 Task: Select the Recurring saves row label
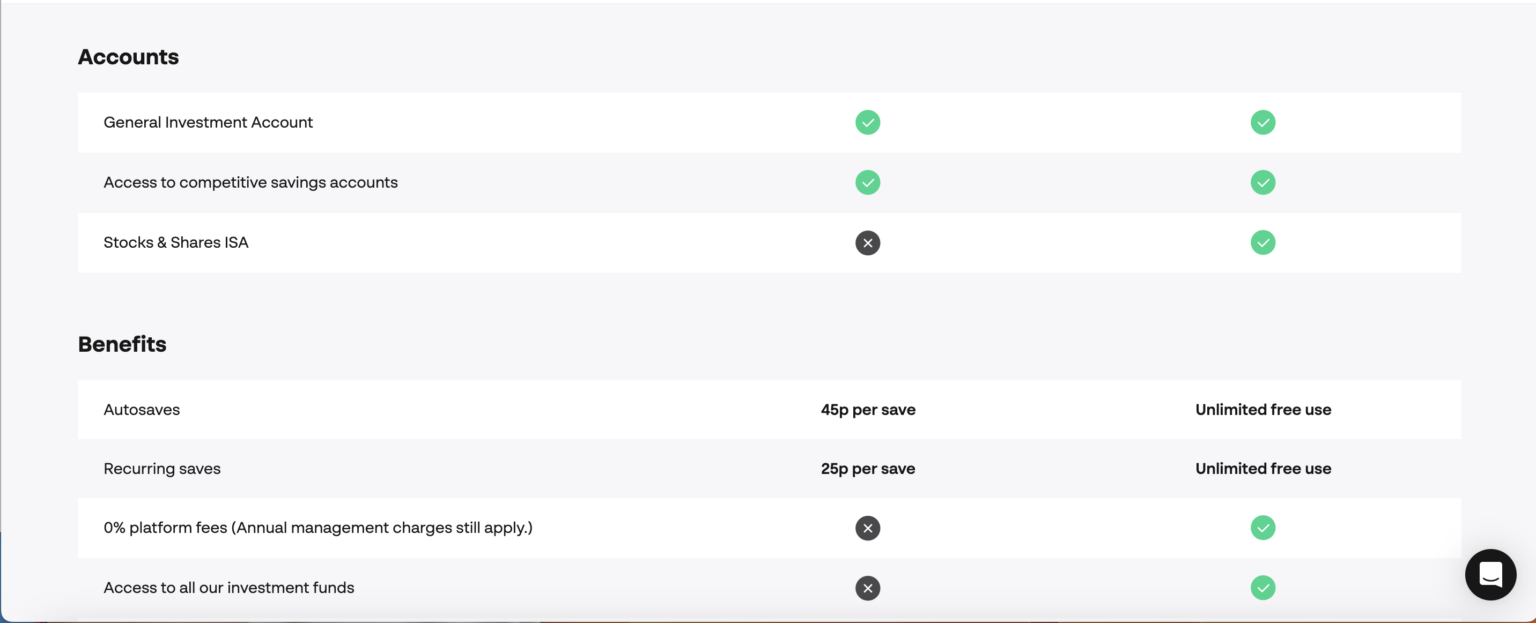162,468
